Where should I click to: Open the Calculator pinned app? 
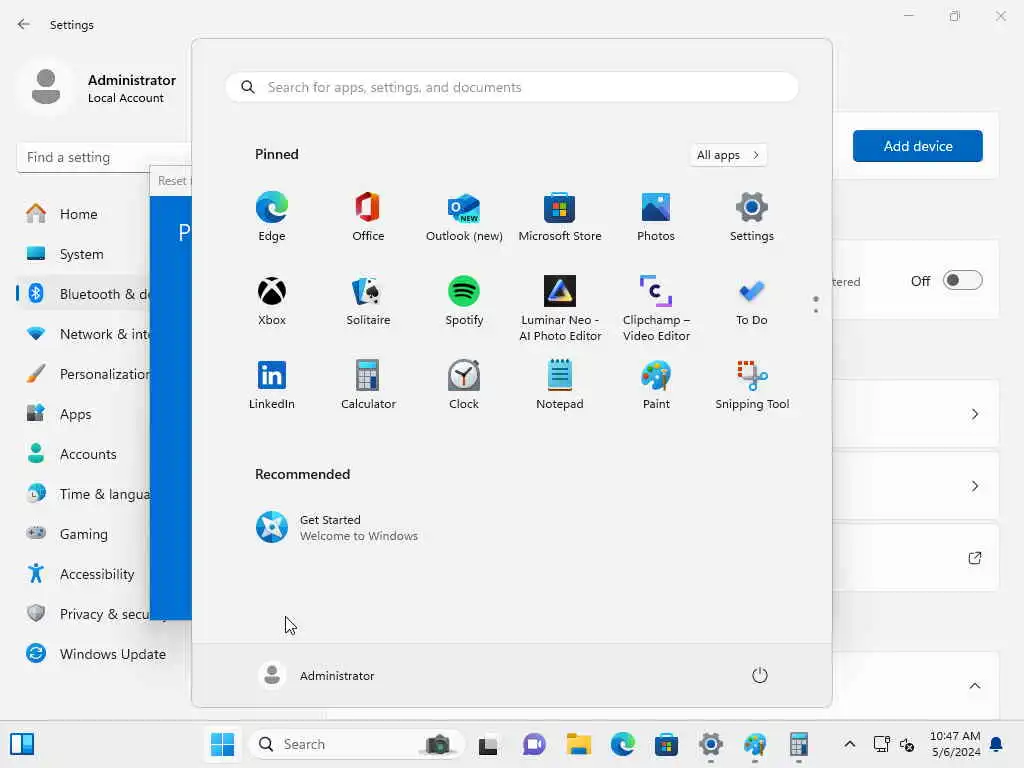tap(368, 385)
